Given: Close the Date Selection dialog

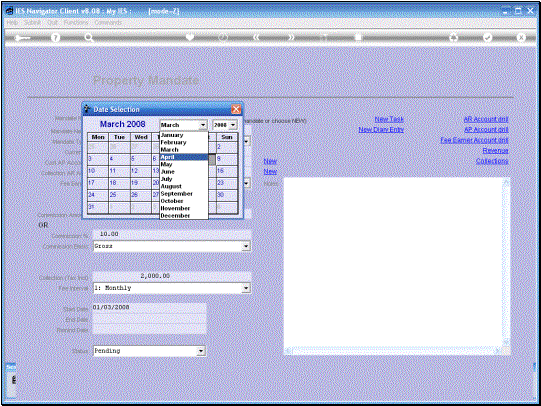Looking at the screenshot, I should [236, 109].
